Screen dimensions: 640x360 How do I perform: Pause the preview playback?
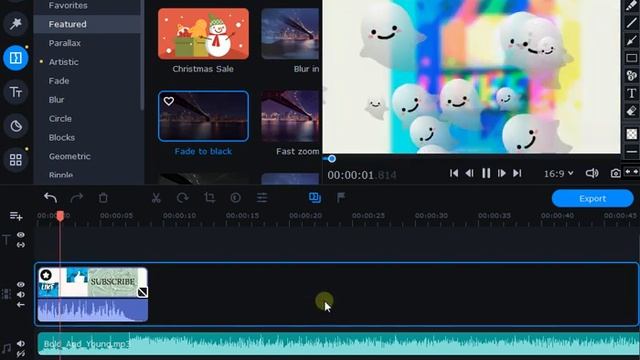(x=486, y=173)
